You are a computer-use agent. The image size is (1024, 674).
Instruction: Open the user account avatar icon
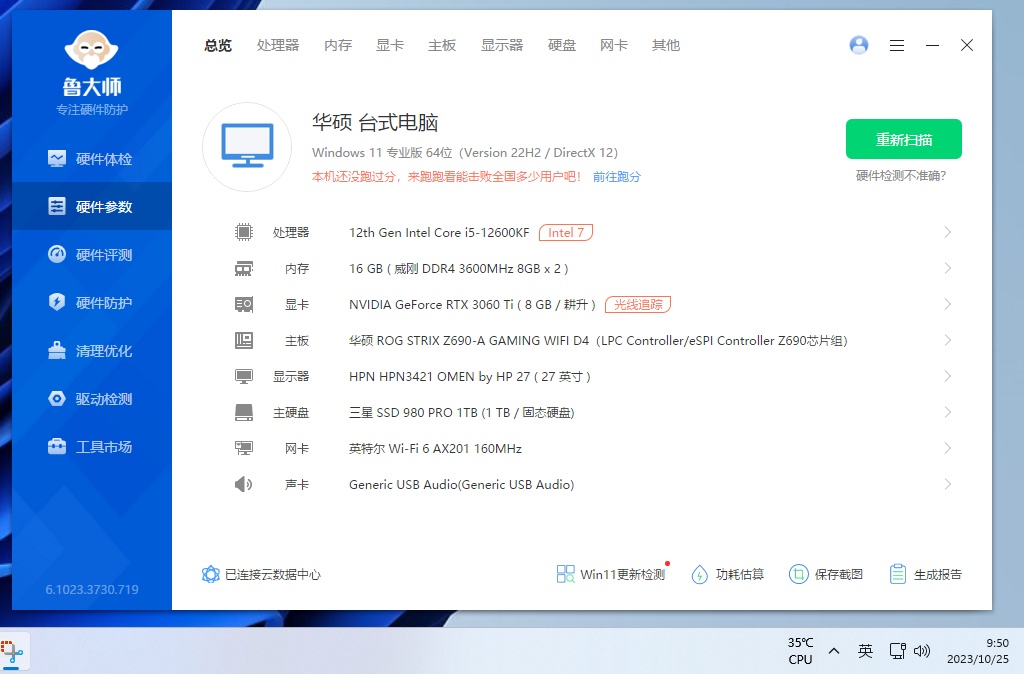point(858,45)
